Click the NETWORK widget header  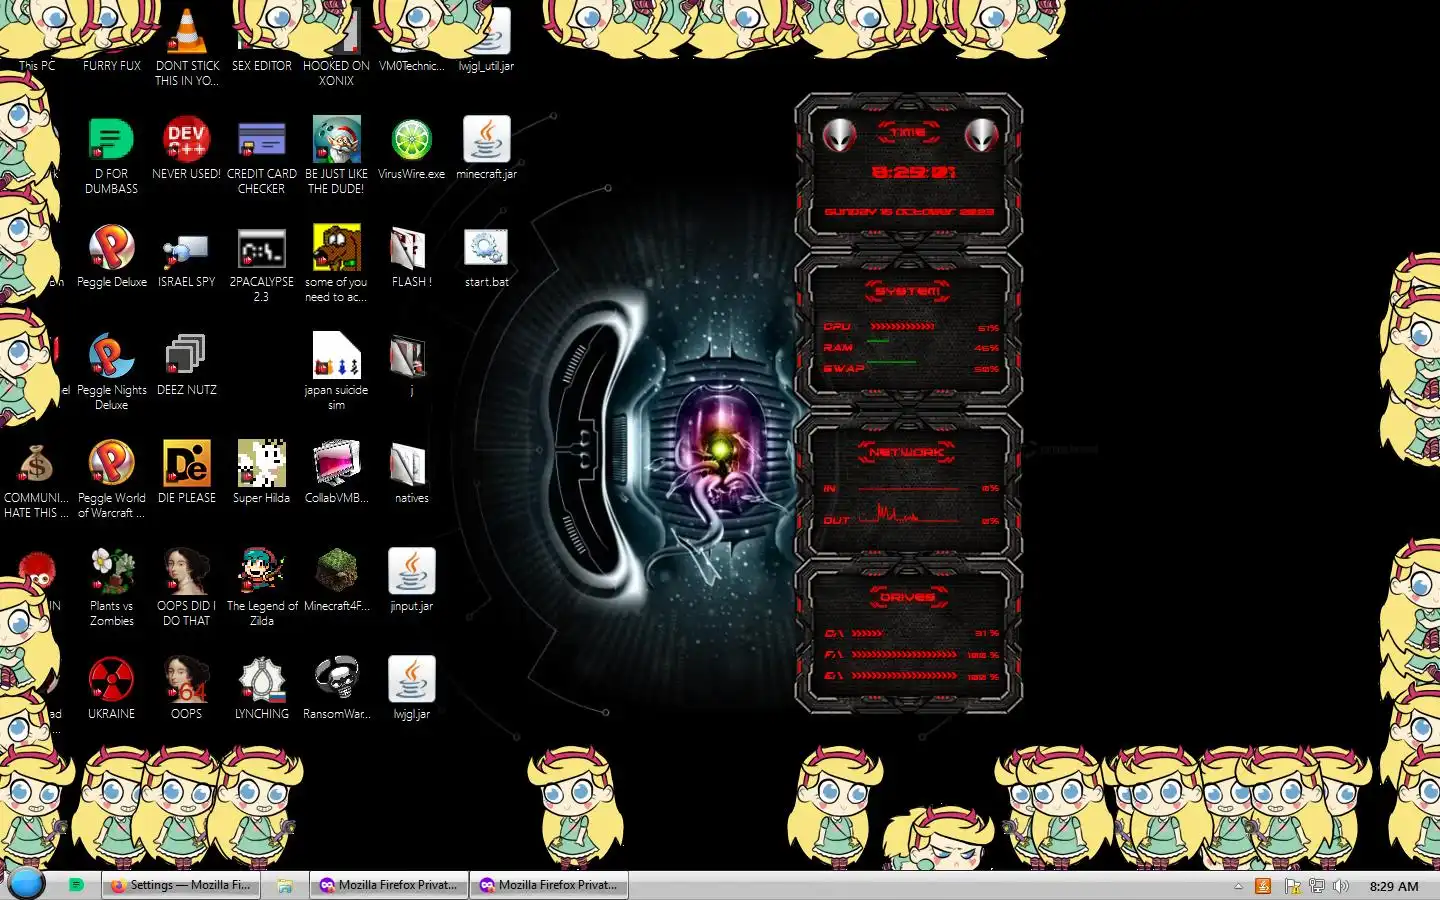[x=908, y=452]
